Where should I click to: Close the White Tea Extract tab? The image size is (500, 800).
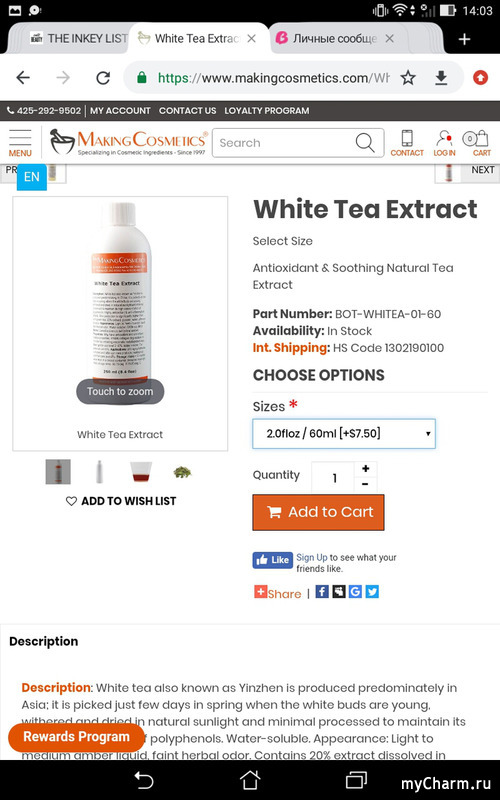252,38
